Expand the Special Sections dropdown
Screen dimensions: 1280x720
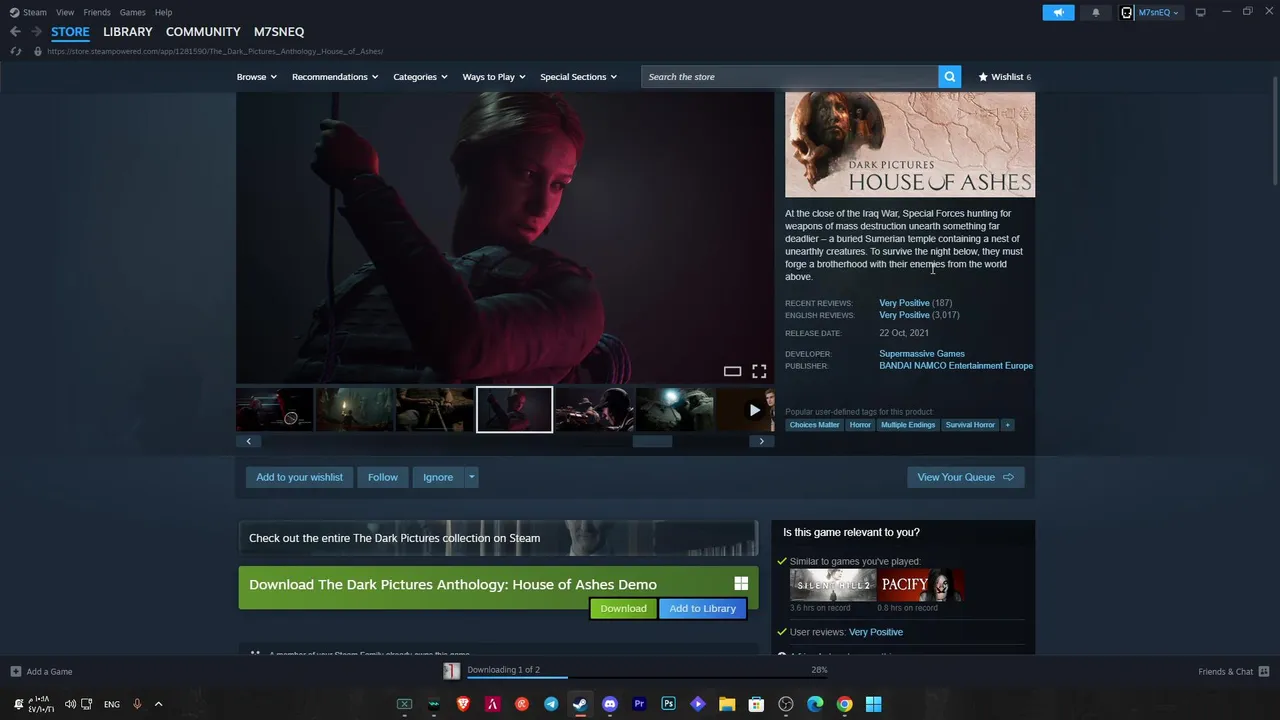click(578, 77)
